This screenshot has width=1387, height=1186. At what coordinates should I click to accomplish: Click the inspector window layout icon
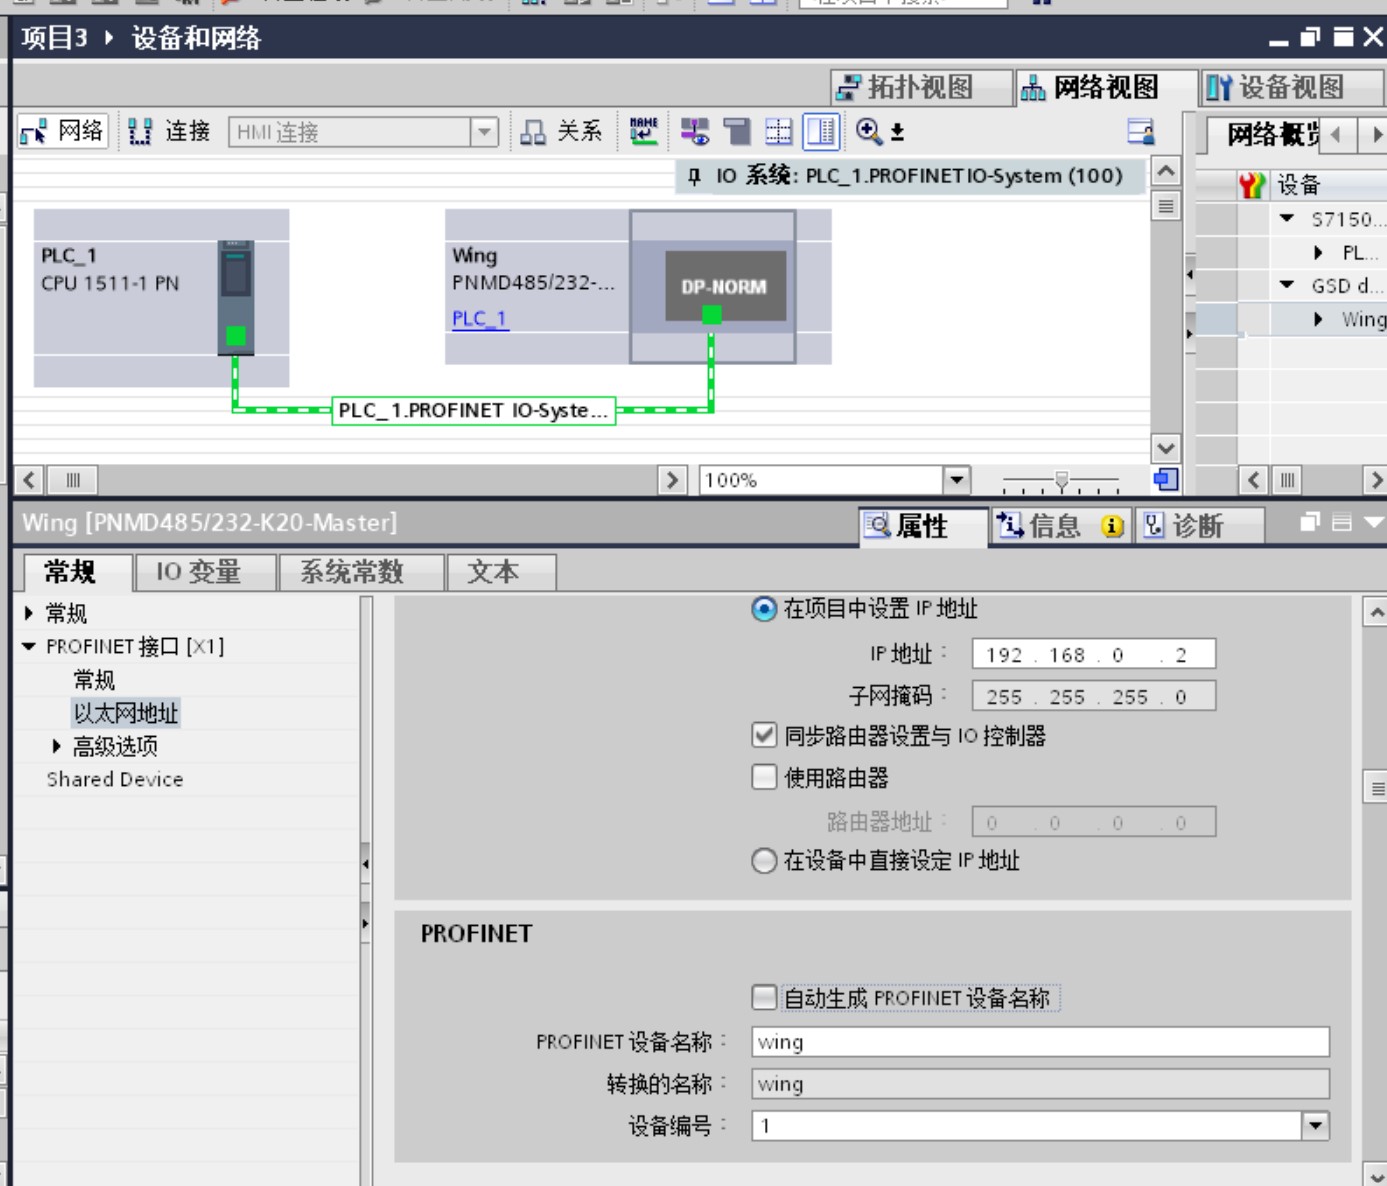(x=1342, y=522)
